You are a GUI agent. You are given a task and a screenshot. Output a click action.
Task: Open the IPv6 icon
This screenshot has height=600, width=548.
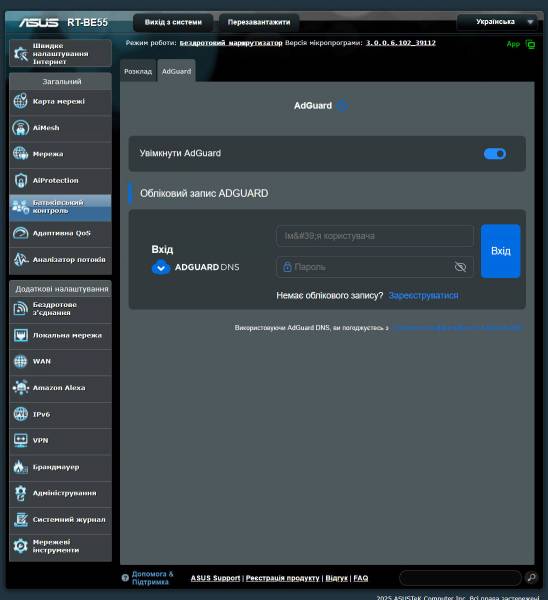21,414
